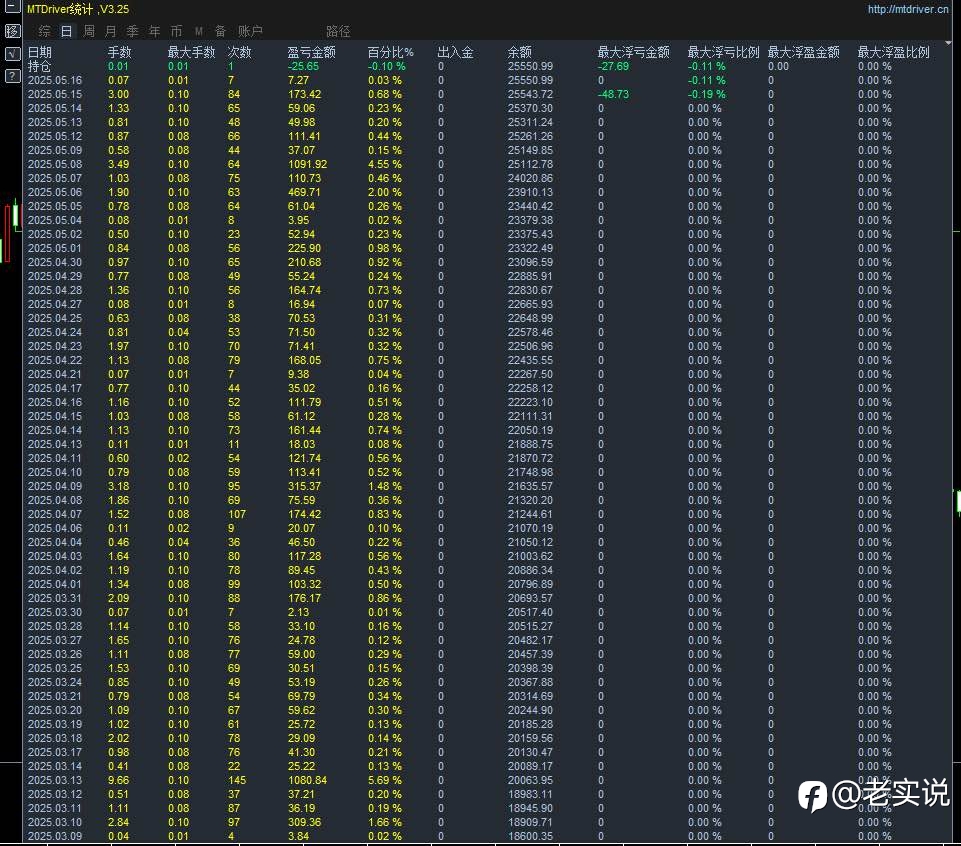The height and width of the screenshot is (846, 961).
Task: Click trade count 145
Action: coord(237,780)
